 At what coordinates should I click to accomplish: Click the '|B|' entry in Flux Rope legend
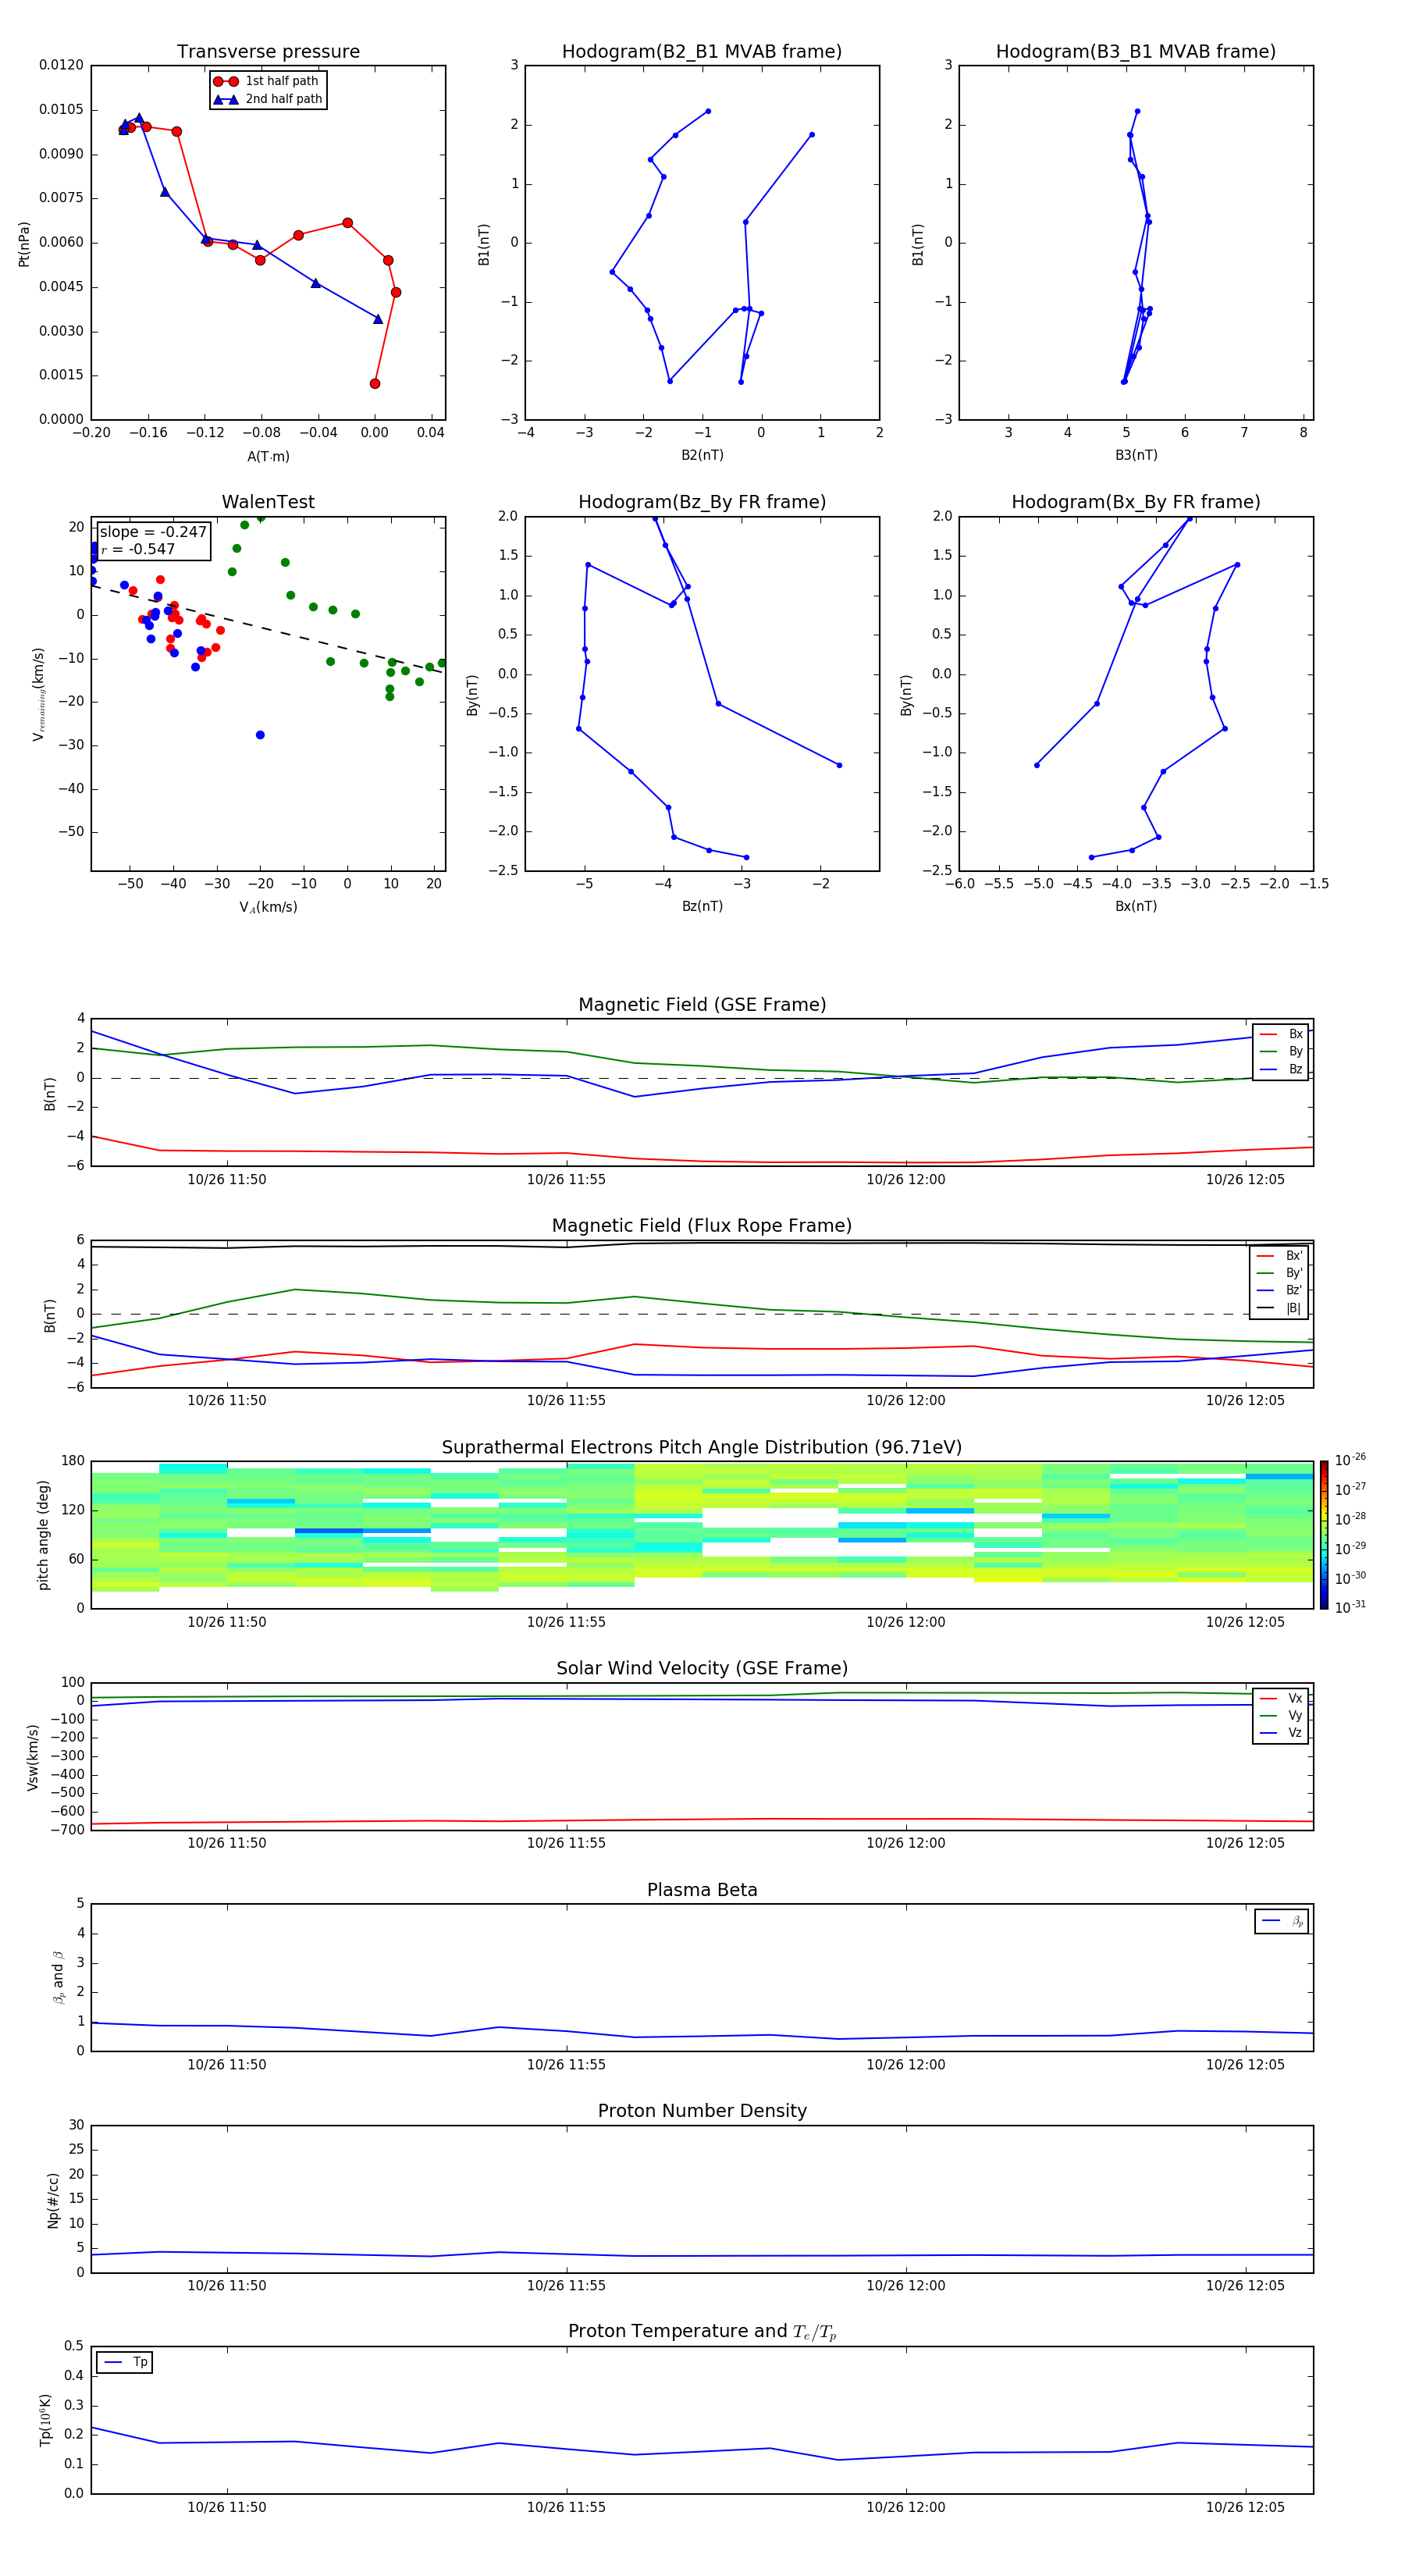pyautogui.click(x=1280, y=1308)
